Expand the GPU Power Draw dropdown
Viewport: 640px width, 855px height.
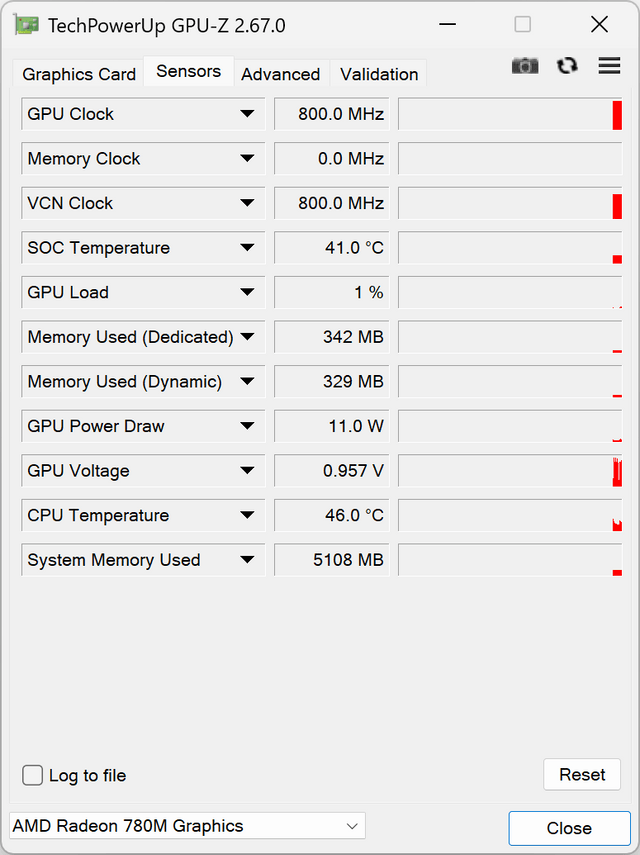click(247, 426)
